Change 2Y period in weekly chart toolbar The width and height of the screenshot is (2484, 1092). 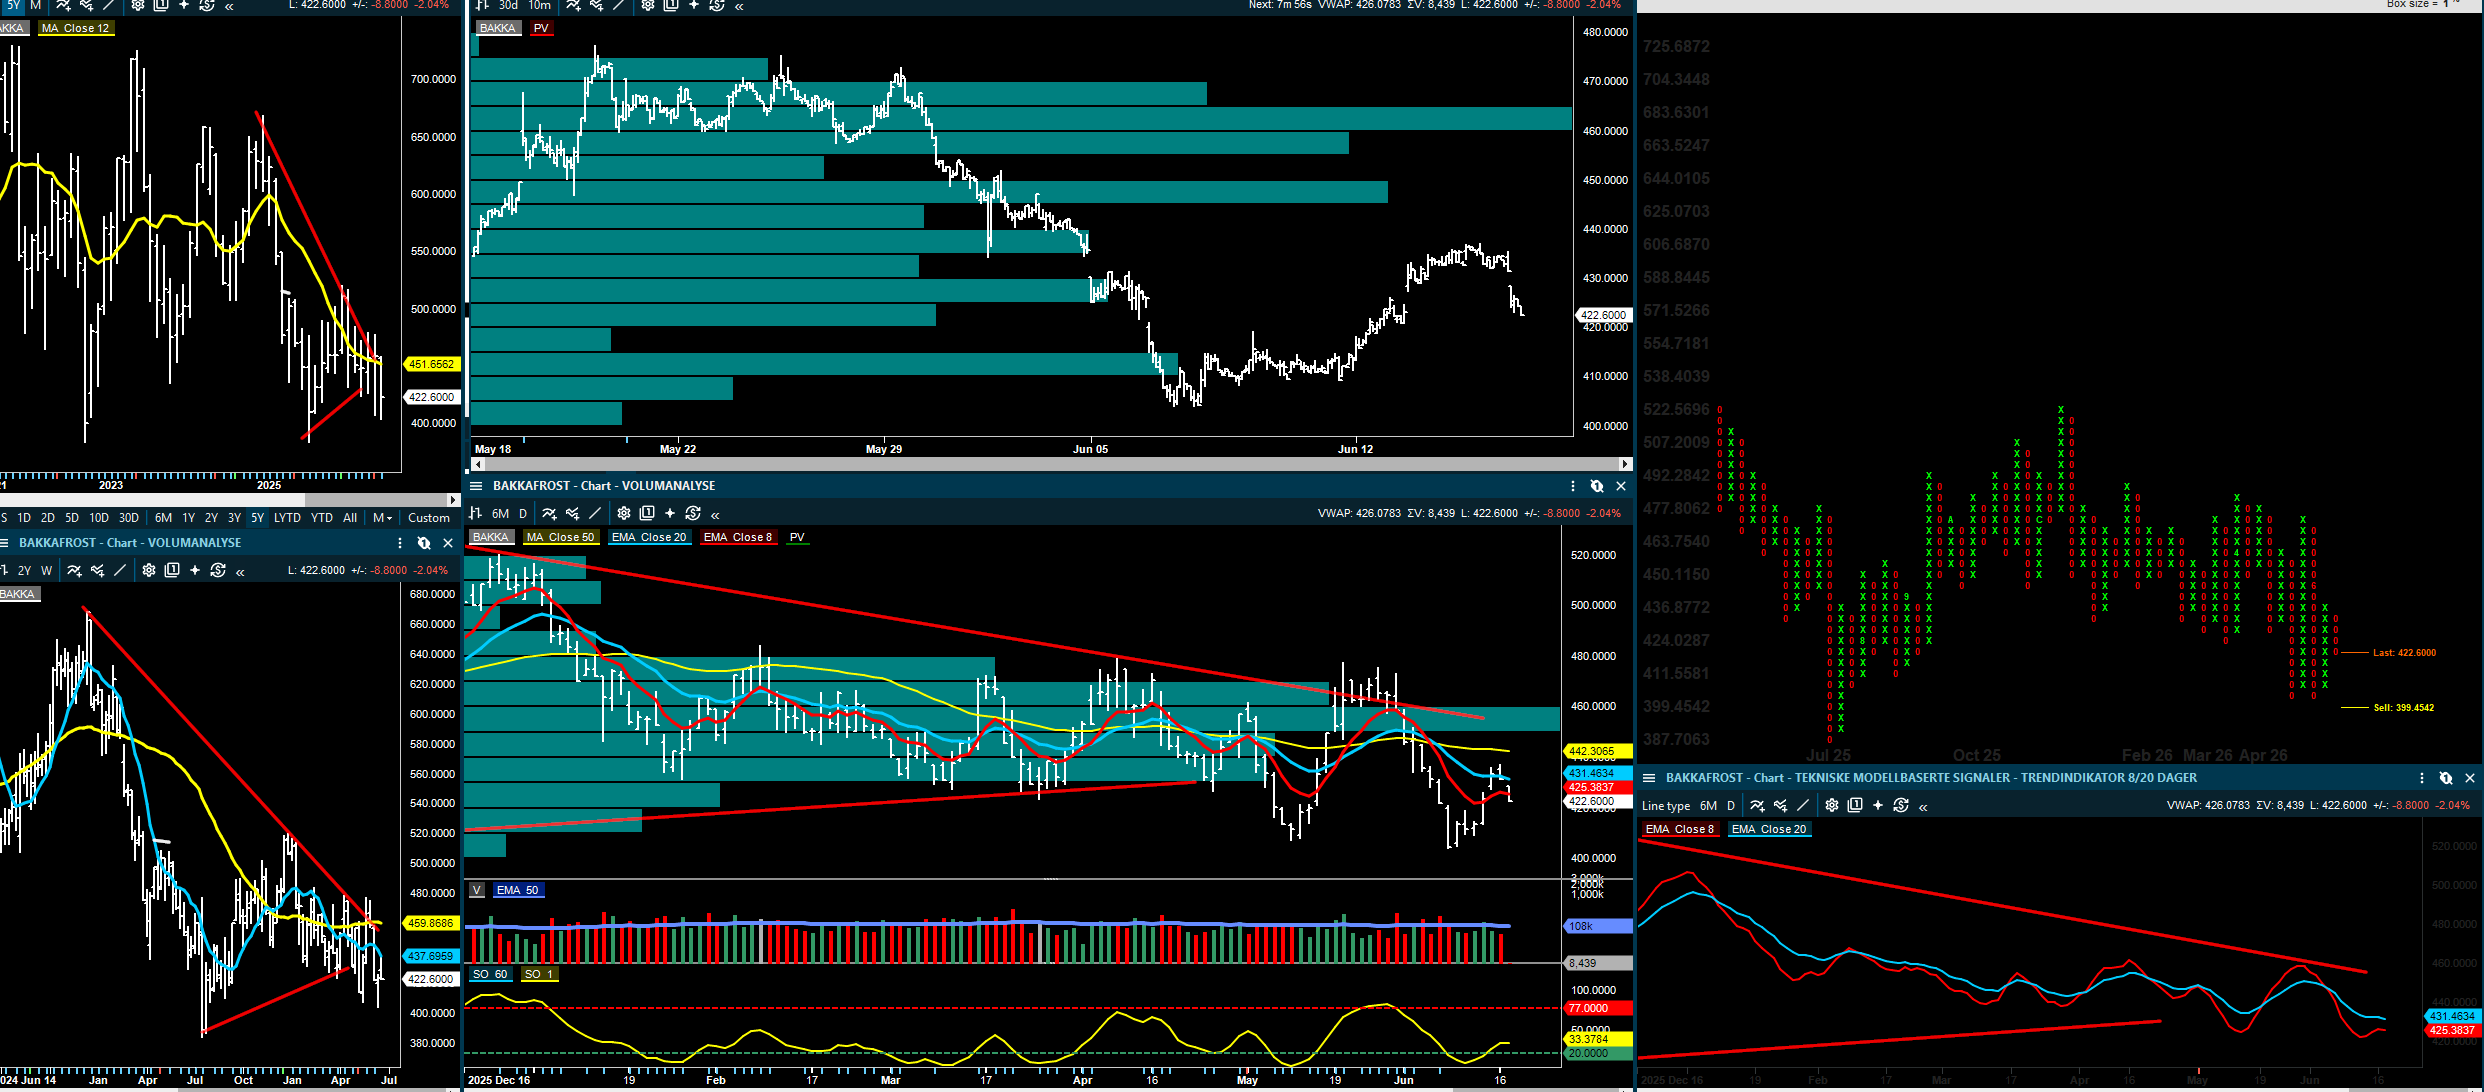(24, 570)
